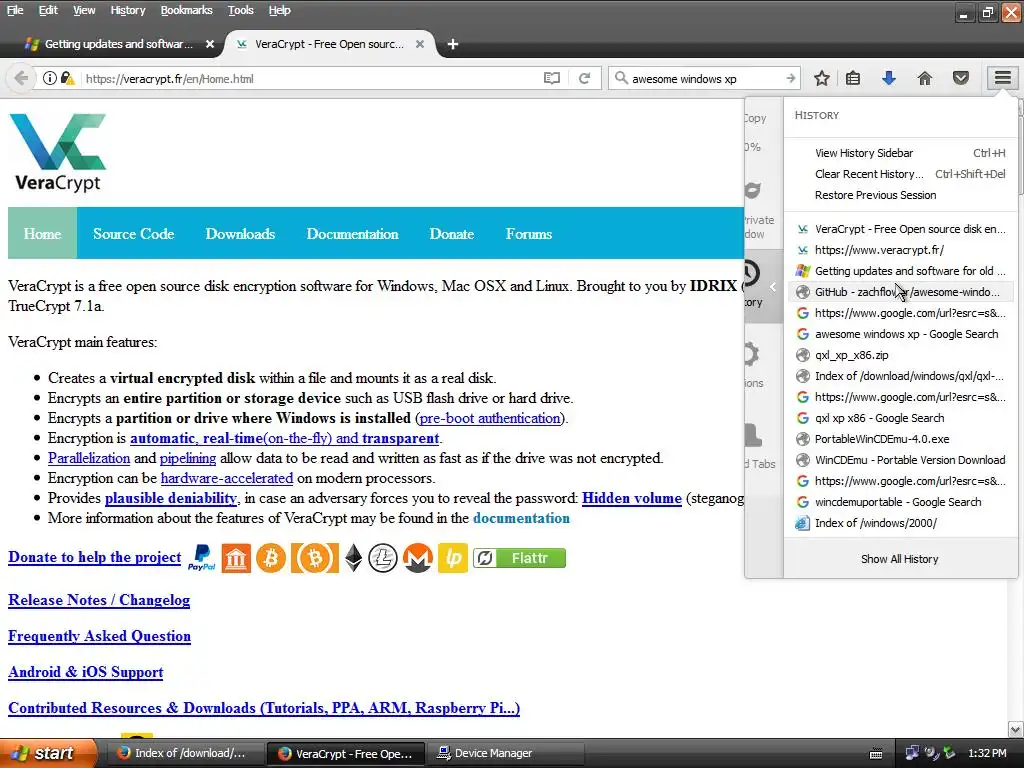
Task: Open awesome windows xp Google Search entry
Action: [x=901, y=334]
